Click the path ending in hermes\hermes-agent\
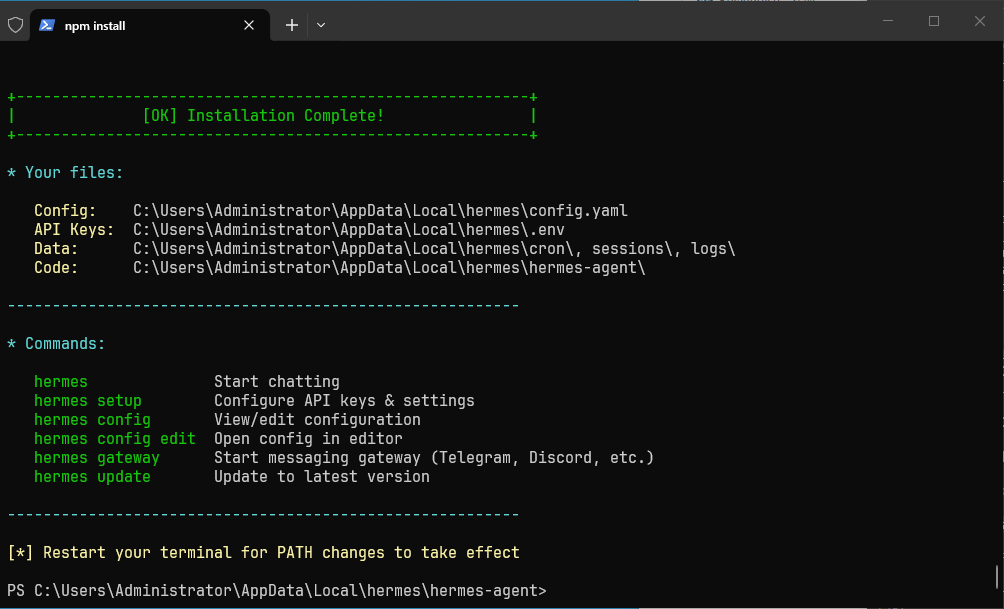Image resolution: width=1004 pixels, height=609 pixels. [389, 268]
